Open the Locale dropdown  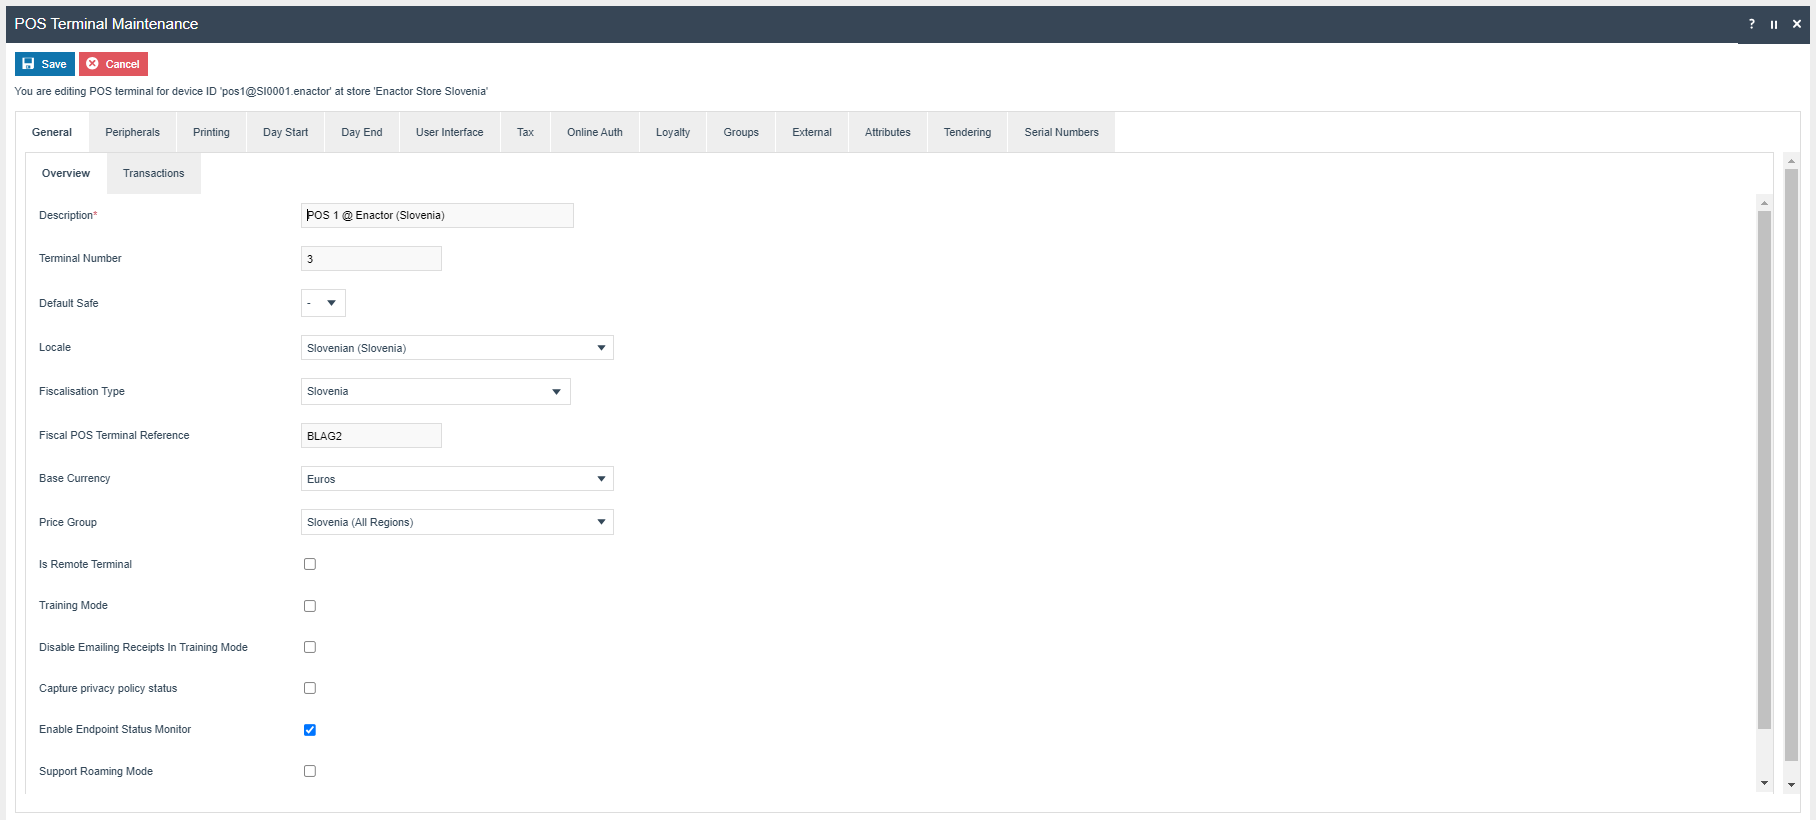click(x=457, y=348)
